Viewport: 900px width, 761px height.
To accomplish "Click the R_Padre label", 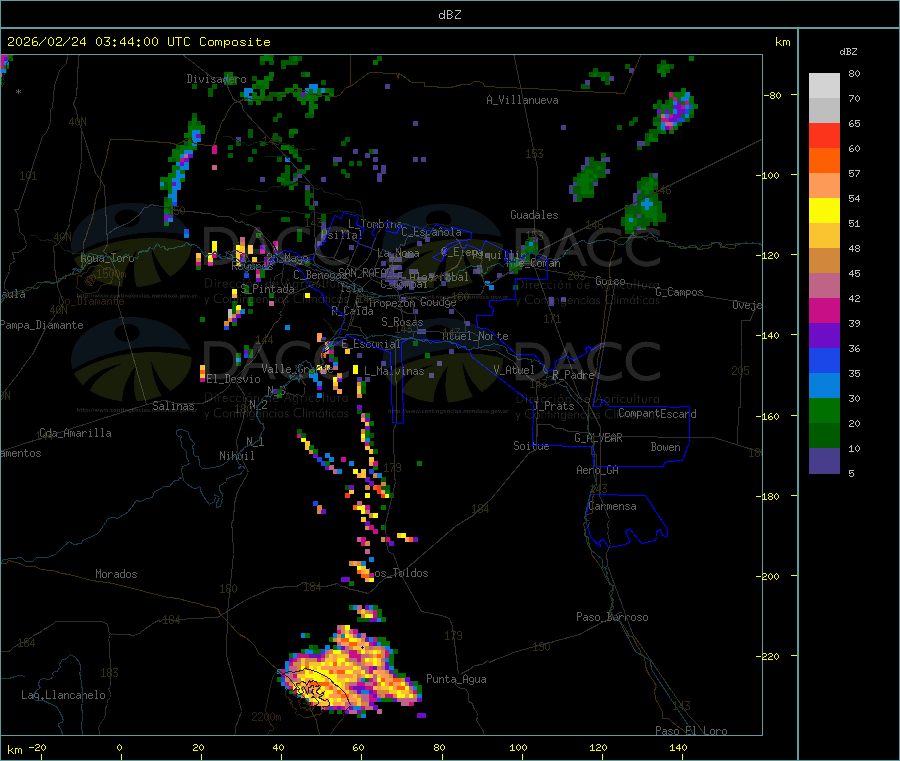I will click(x=573, y=375).
